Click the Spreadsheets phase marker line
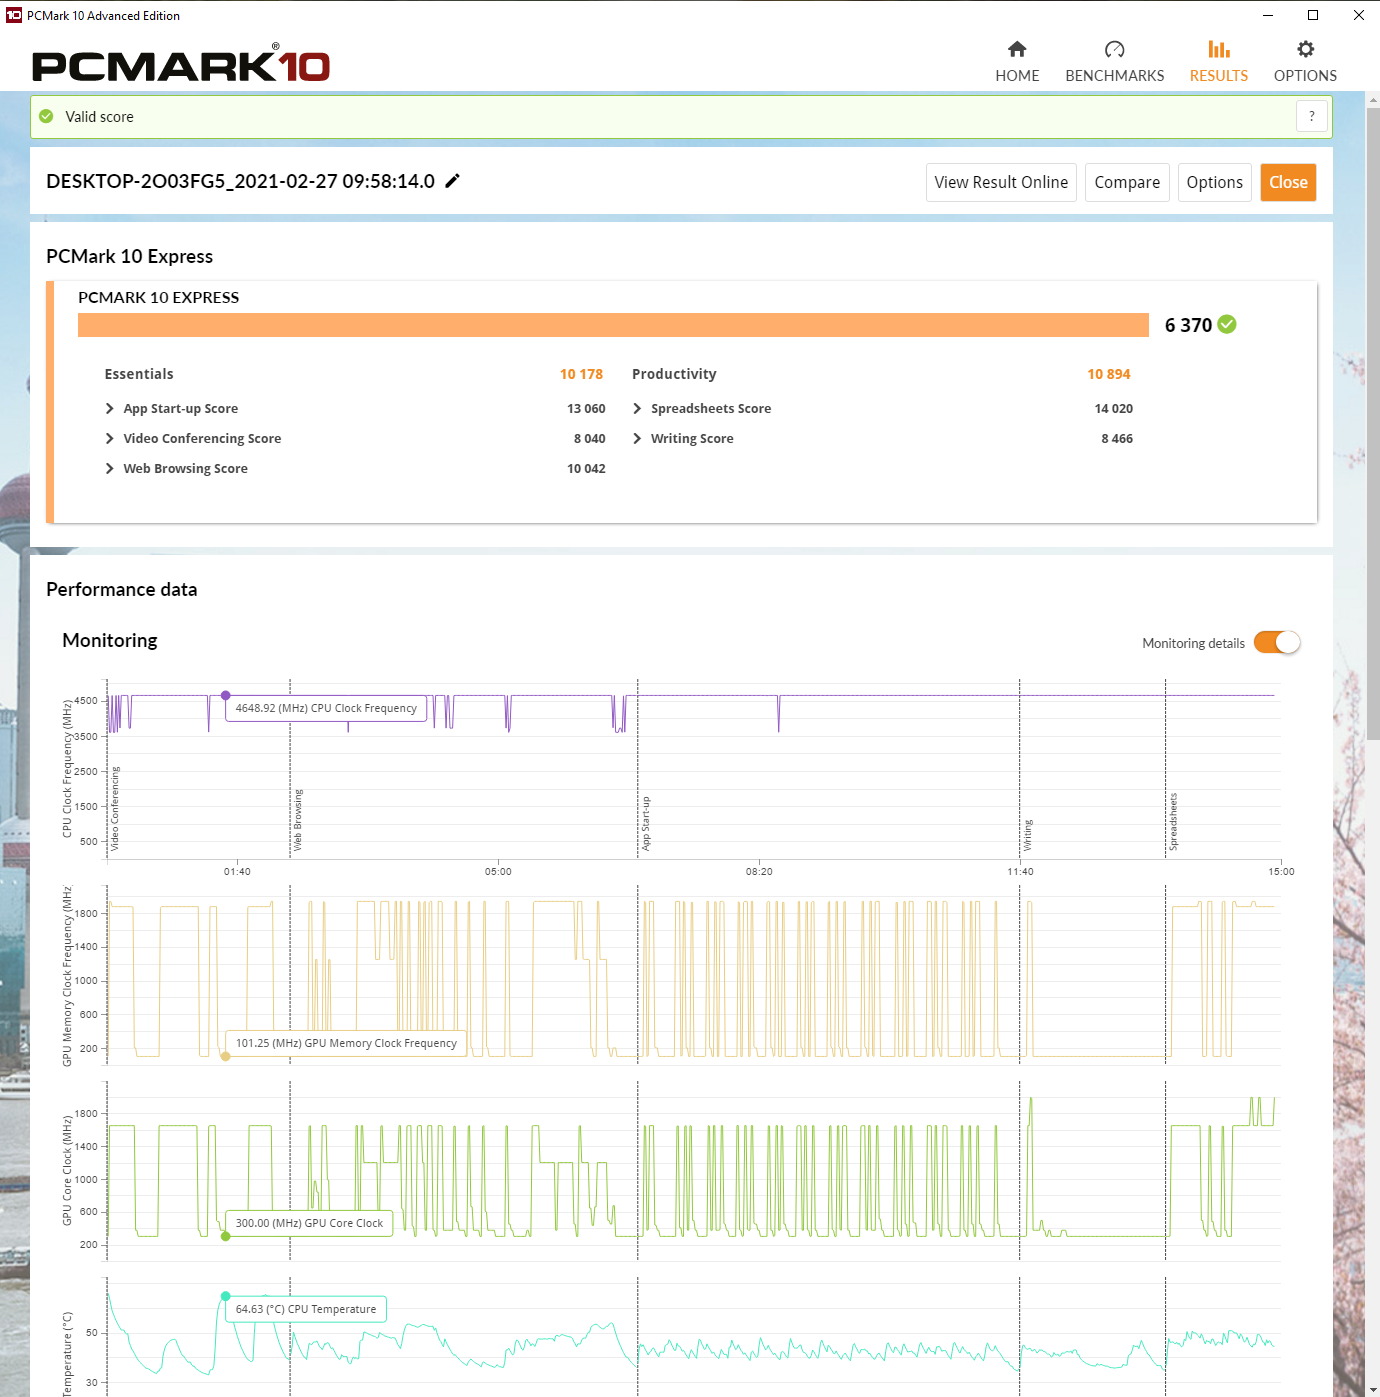Screen dimensions: 1380x1397 pyautogui.click(x=1165, y=768)
